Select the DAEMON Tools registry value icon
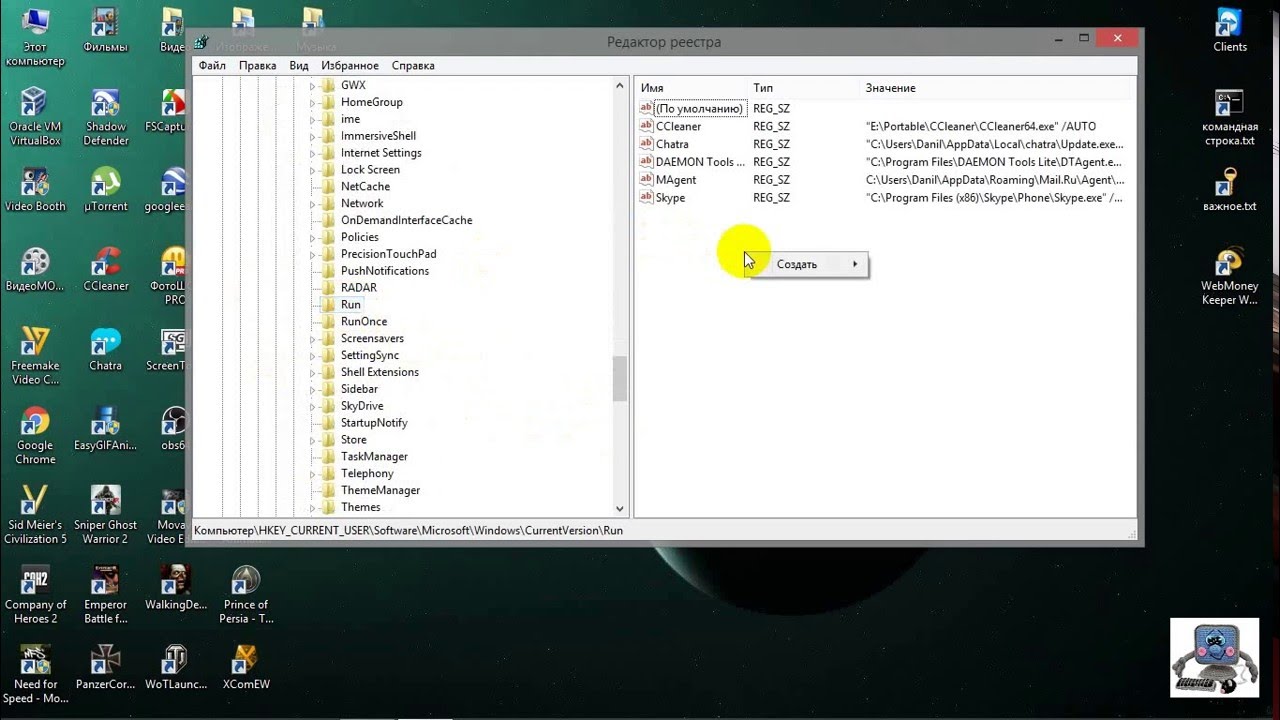 (x=646, y=162)
